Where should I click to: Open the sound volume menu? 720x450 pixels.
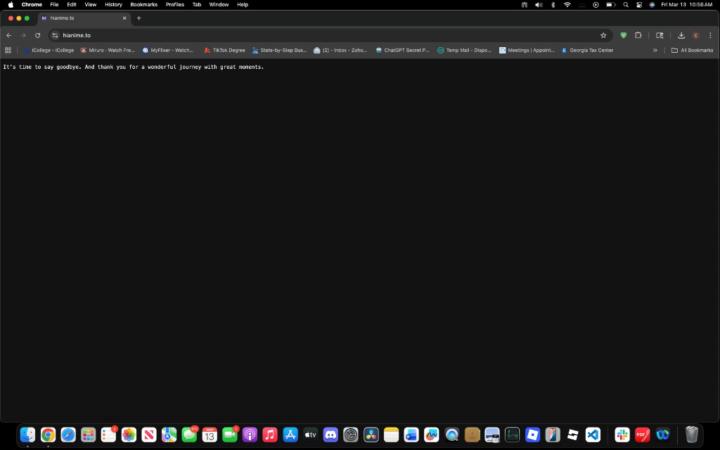click(539, 5)
